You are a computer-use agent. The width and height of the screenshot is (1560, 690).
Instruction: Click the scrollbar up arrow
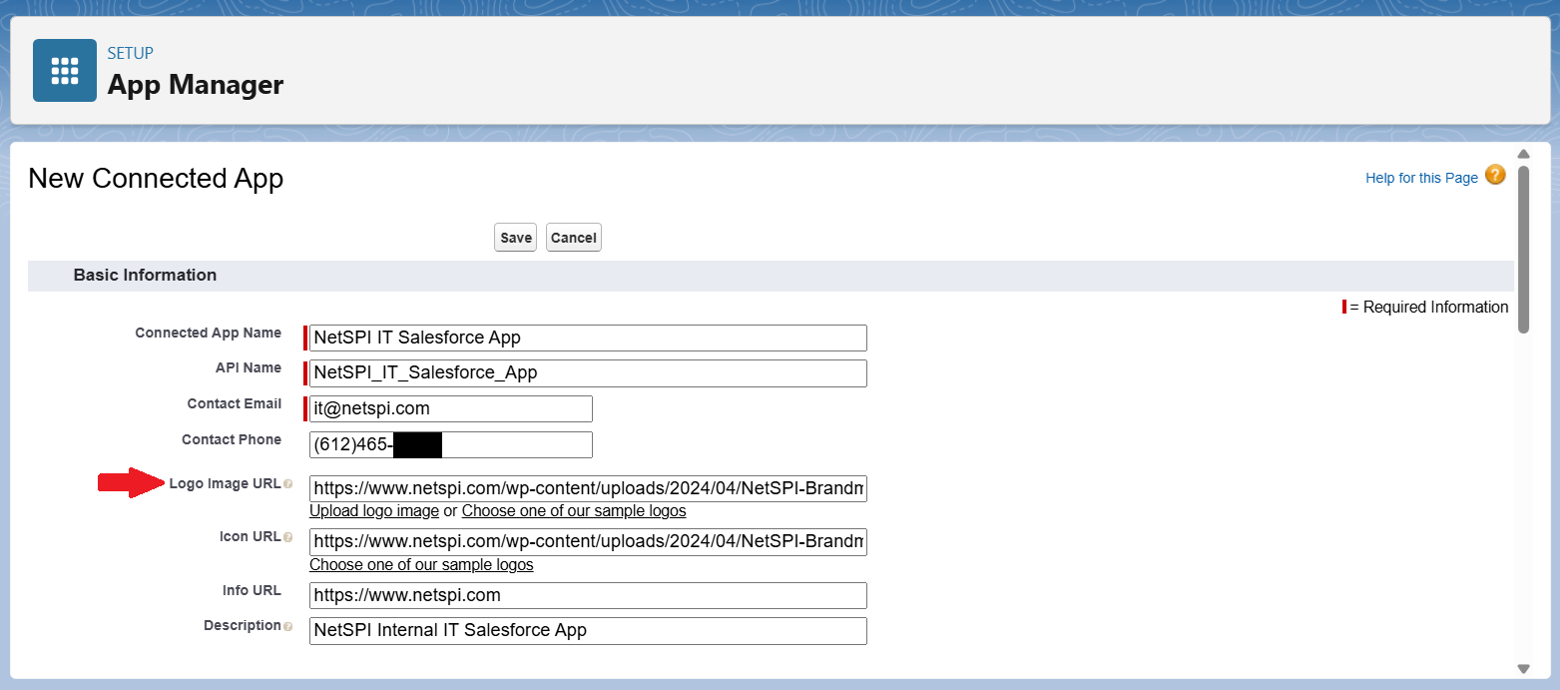(x=1523, y=154)
